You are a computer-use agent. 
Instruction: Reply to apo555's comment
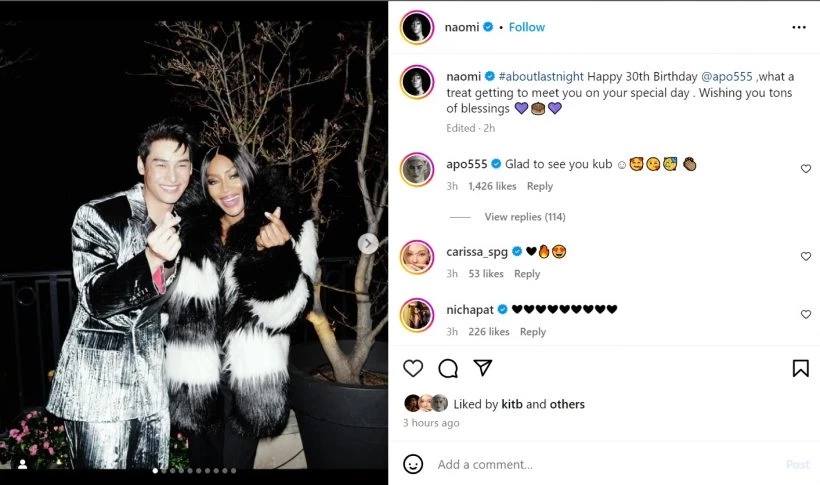(x=540, y=186)
